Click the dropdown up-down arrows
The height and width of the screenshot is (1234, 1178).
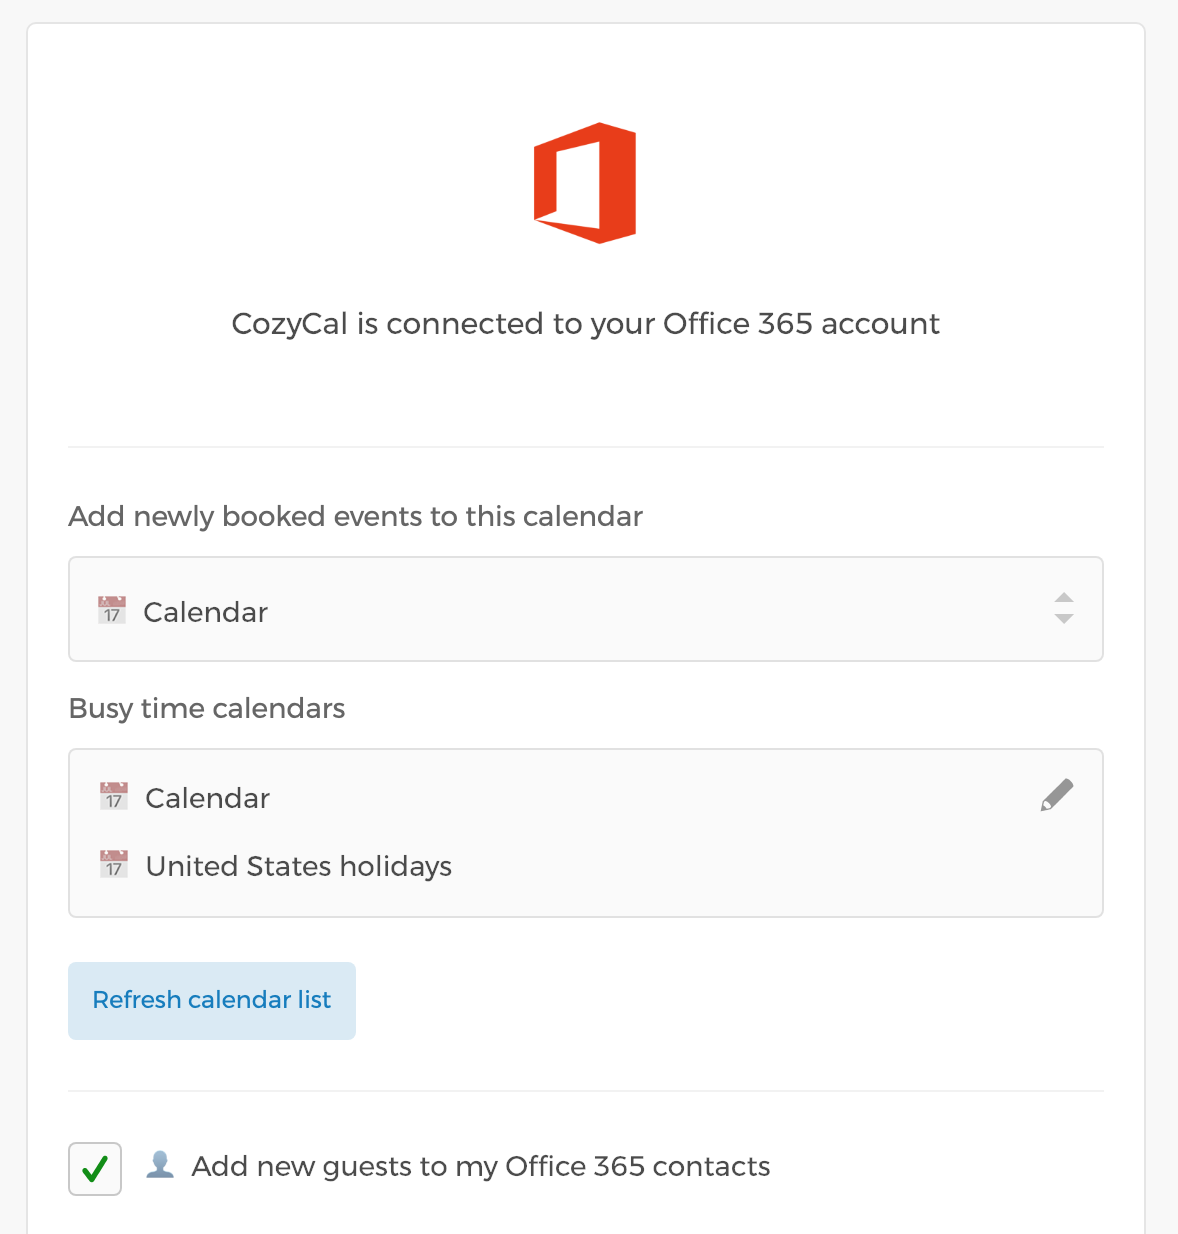click(1064, 608)
